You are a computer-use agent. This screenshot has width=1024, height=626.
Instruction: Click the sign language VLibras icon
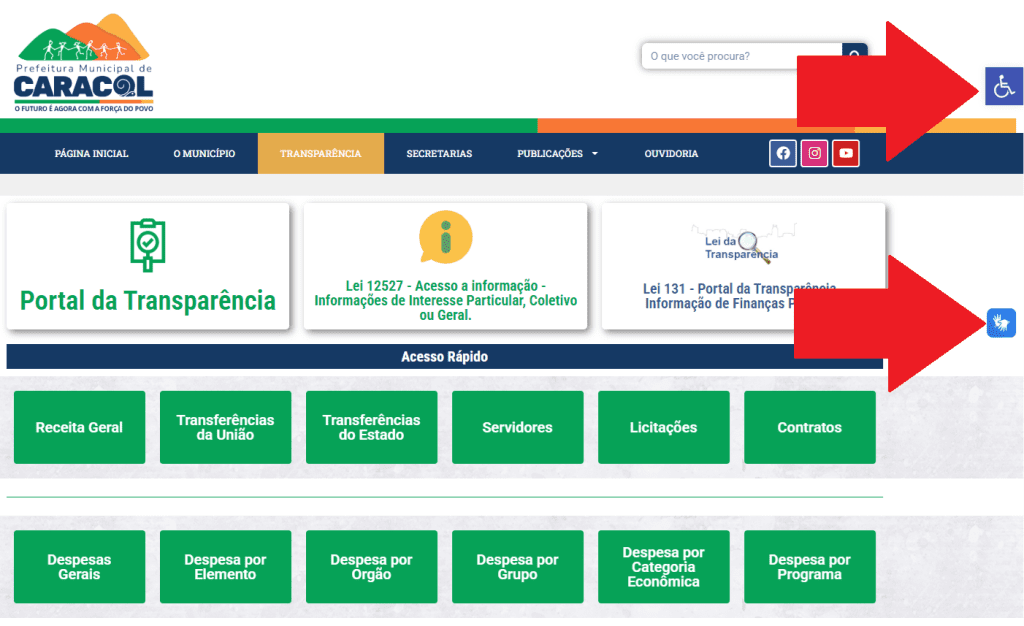(1001, 323)
